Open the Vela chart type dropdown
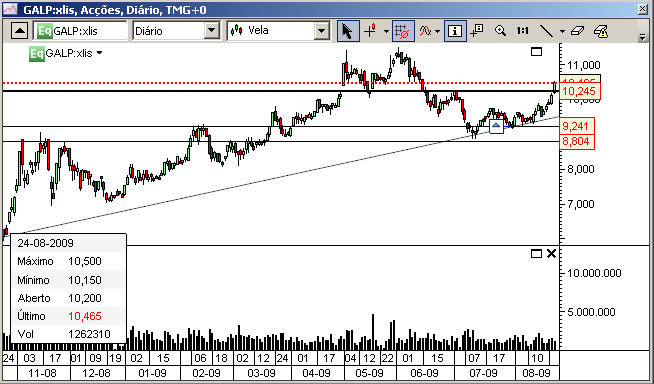 point(322,31)
